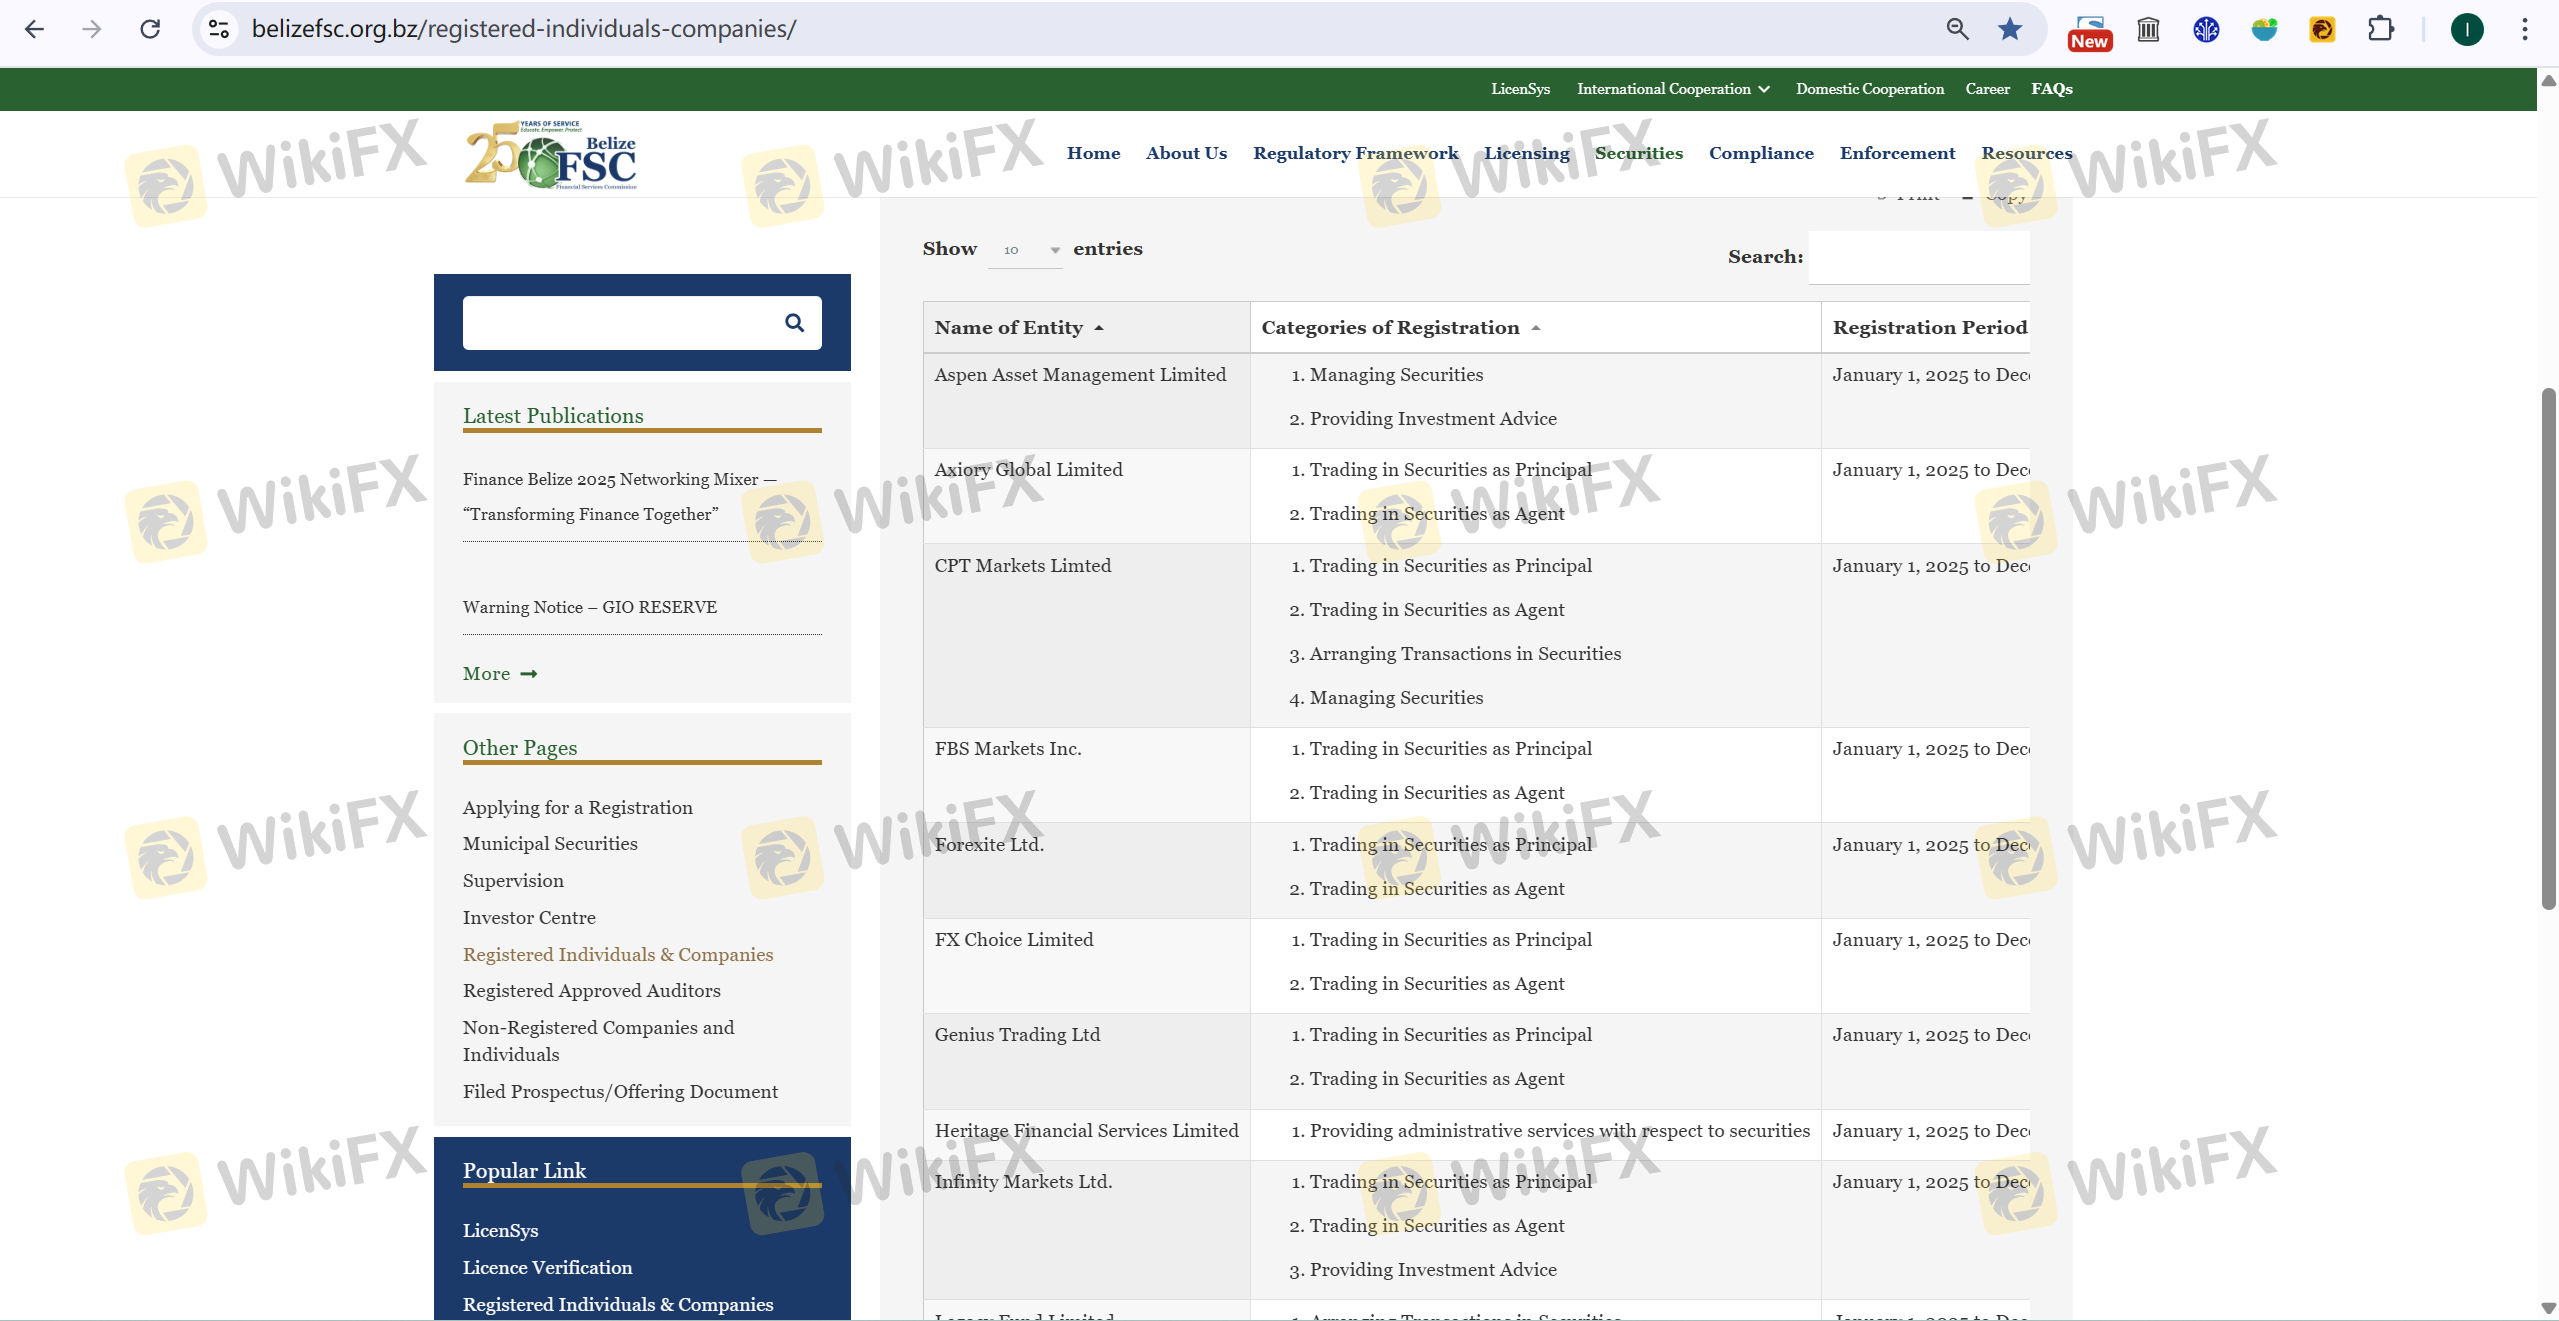The image size is (2559, 1321).
Task: Click the table Search input field
Action: tap(1918, 257)
